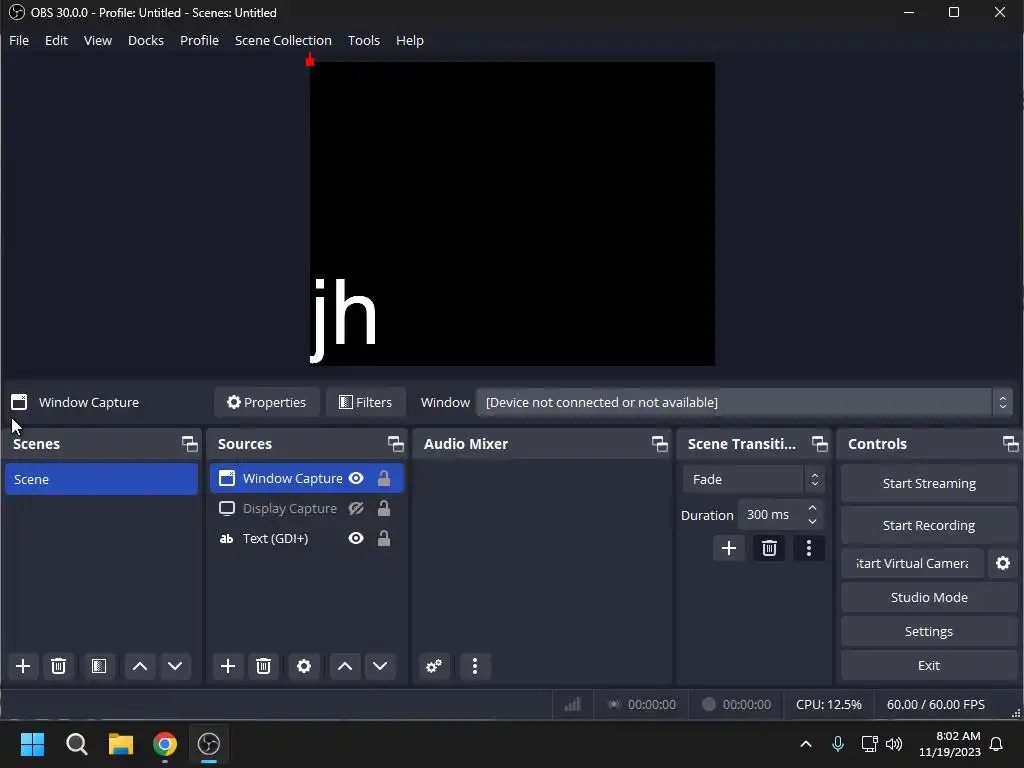Open virtual camera settings gear

coord(1002,563)
